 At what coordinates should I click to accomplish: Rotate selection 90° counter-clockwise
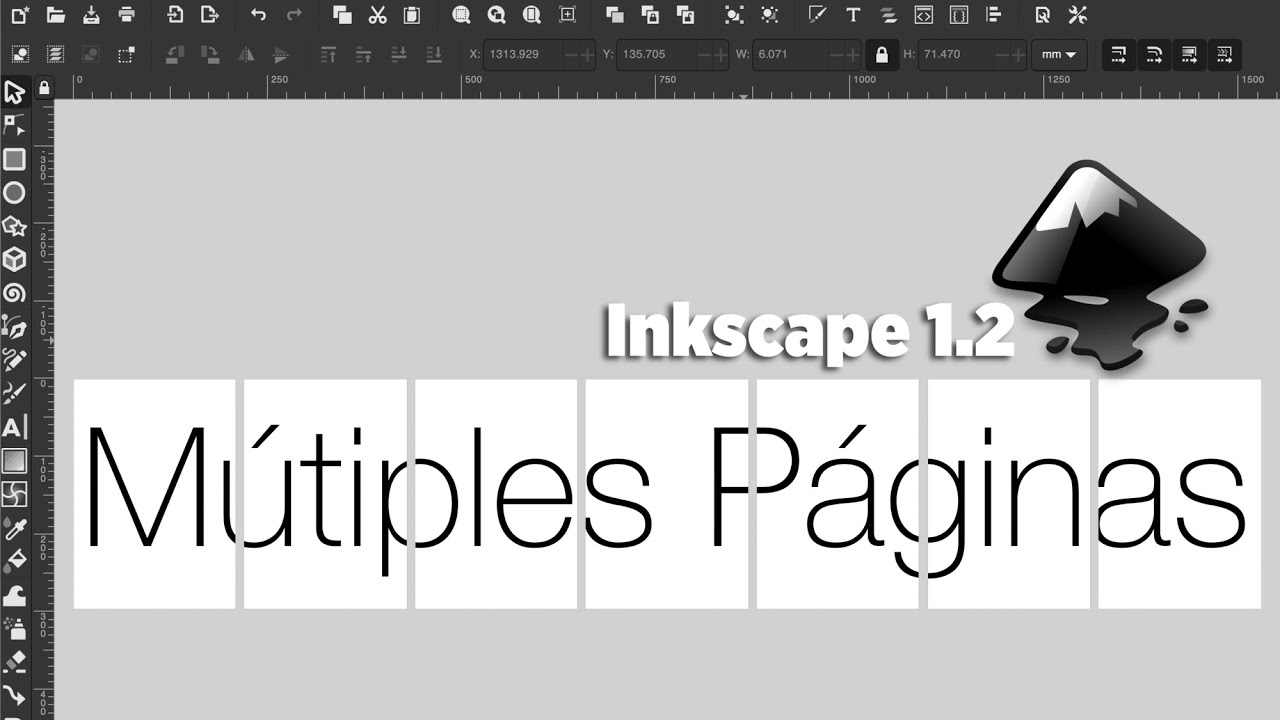(x=175, y=54)
